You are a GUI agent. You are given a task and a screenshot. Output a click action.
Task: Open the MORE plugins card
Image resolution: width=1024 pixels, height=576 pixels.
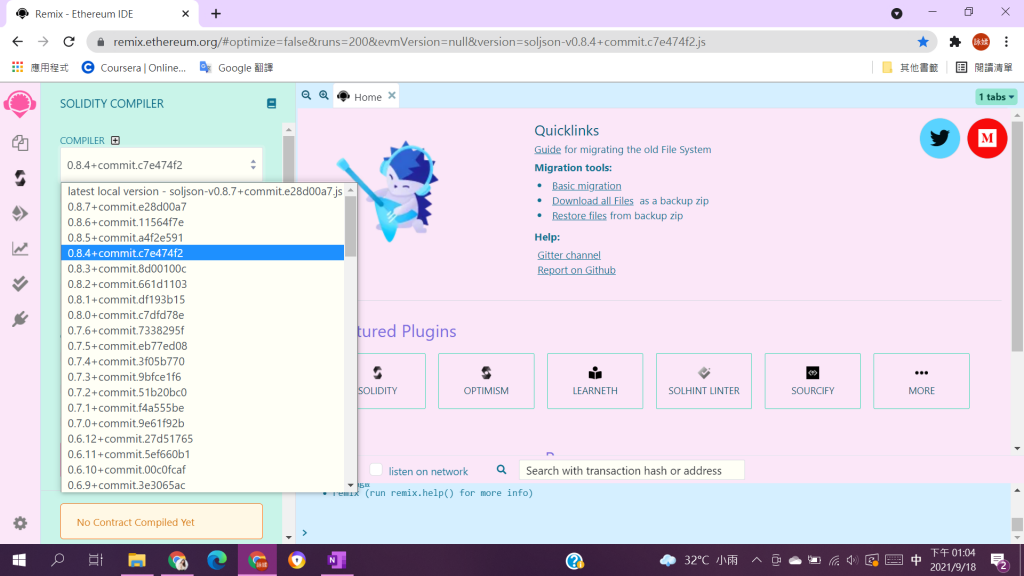[x=921, y=381]
